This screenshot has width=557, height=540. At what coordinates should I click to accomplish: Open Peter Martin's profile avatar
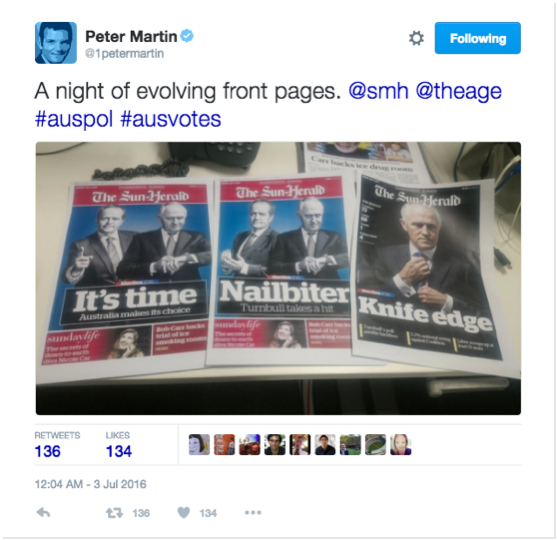point(56,43)
